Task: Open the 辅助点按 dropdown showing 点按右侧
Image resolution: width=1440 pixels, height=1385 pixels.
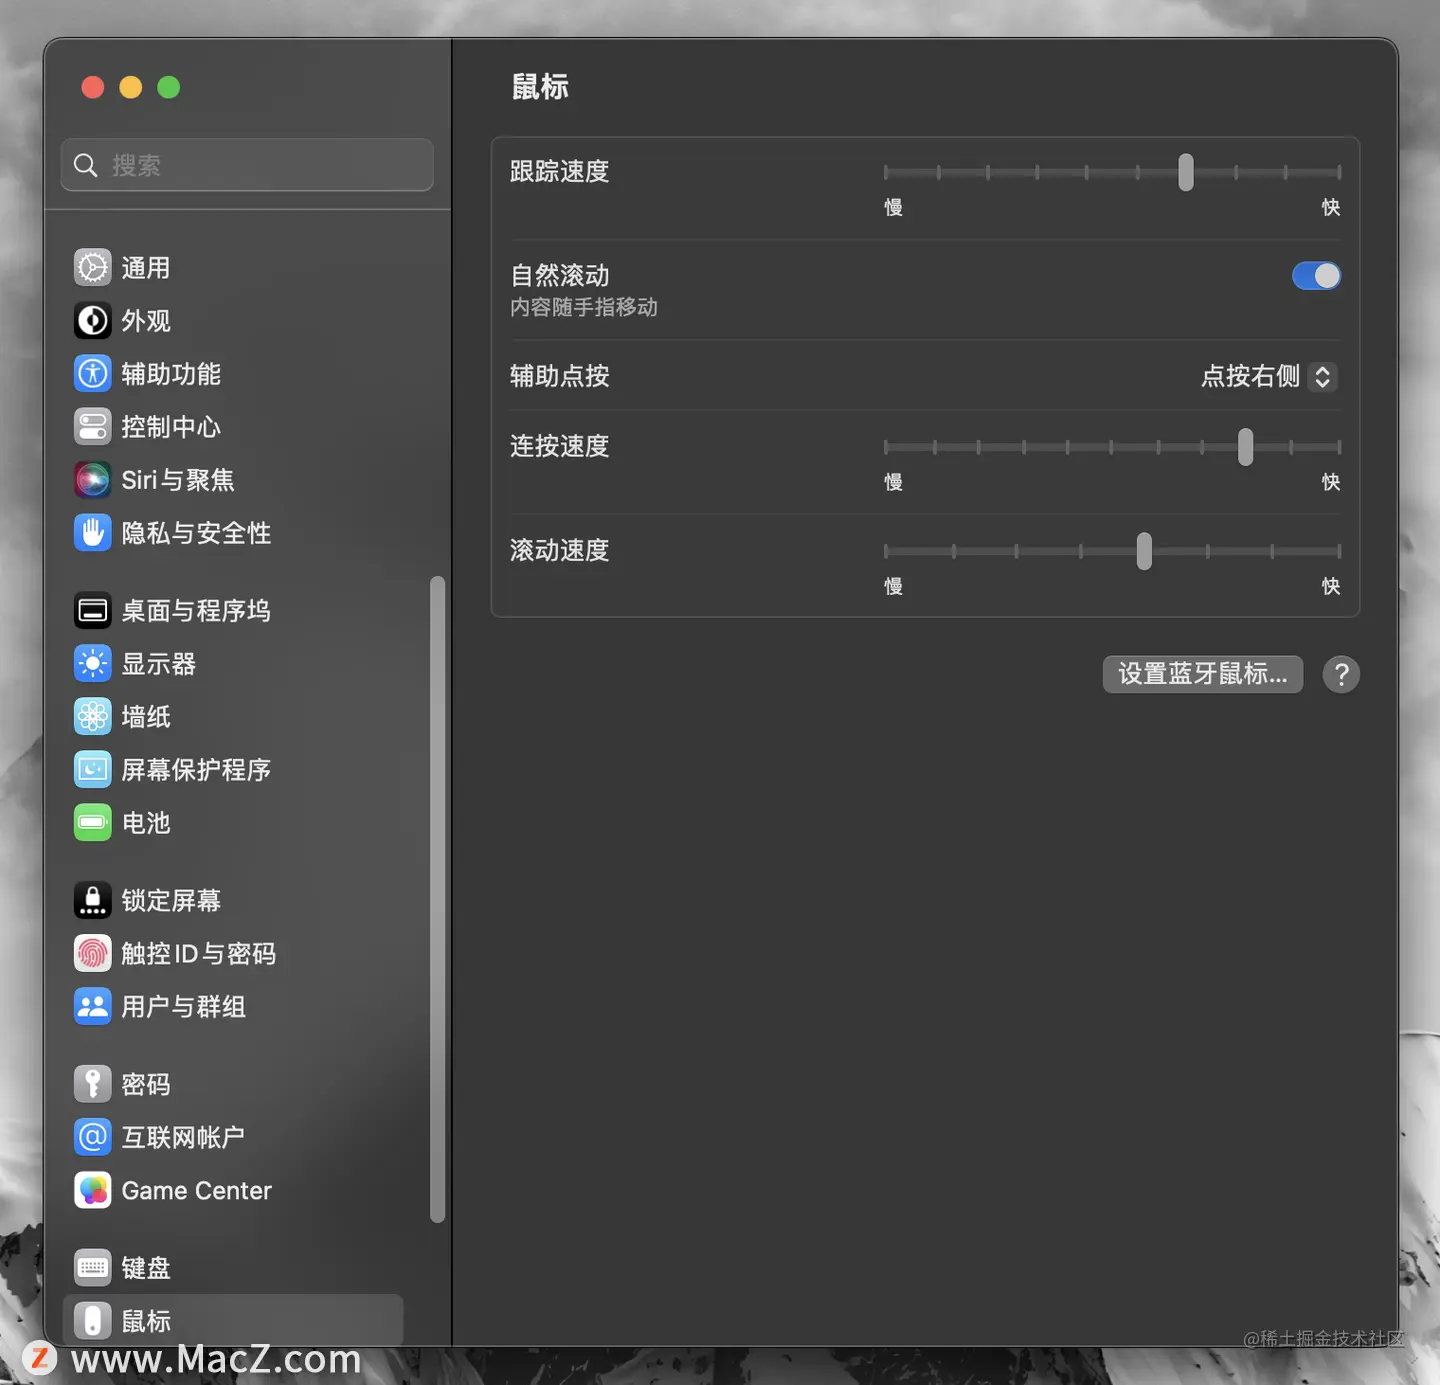Action: 1269,377
